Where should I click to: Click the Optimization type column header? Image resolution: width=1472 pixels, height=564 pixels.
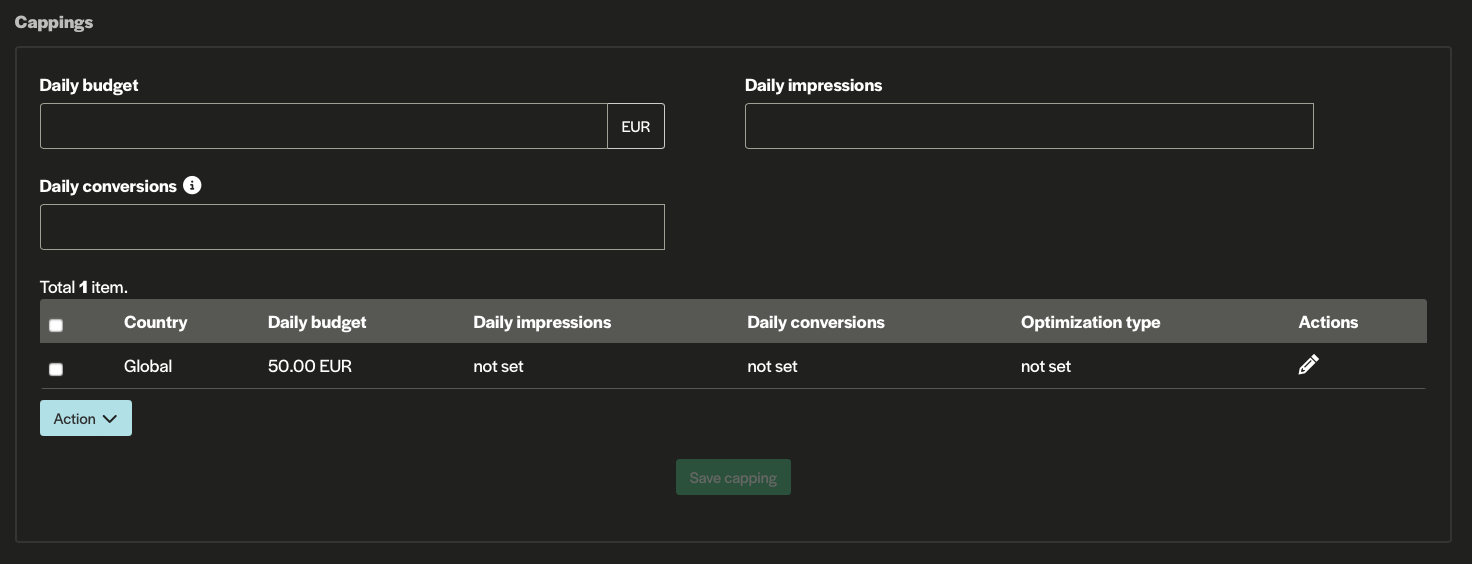point(1090,322)
